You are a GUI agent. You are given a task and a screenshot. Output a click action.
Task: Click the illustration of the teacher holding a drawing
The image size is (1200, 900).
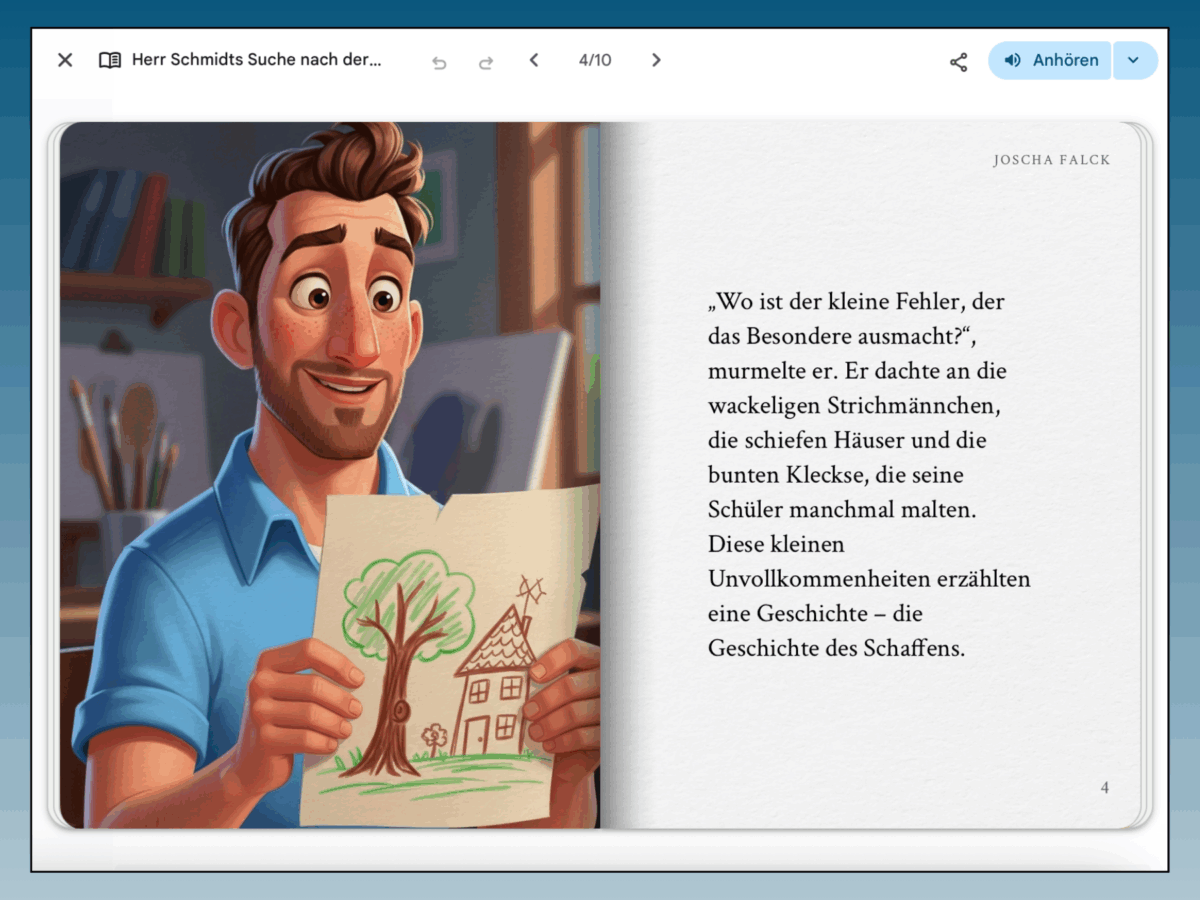pos(330,475)
